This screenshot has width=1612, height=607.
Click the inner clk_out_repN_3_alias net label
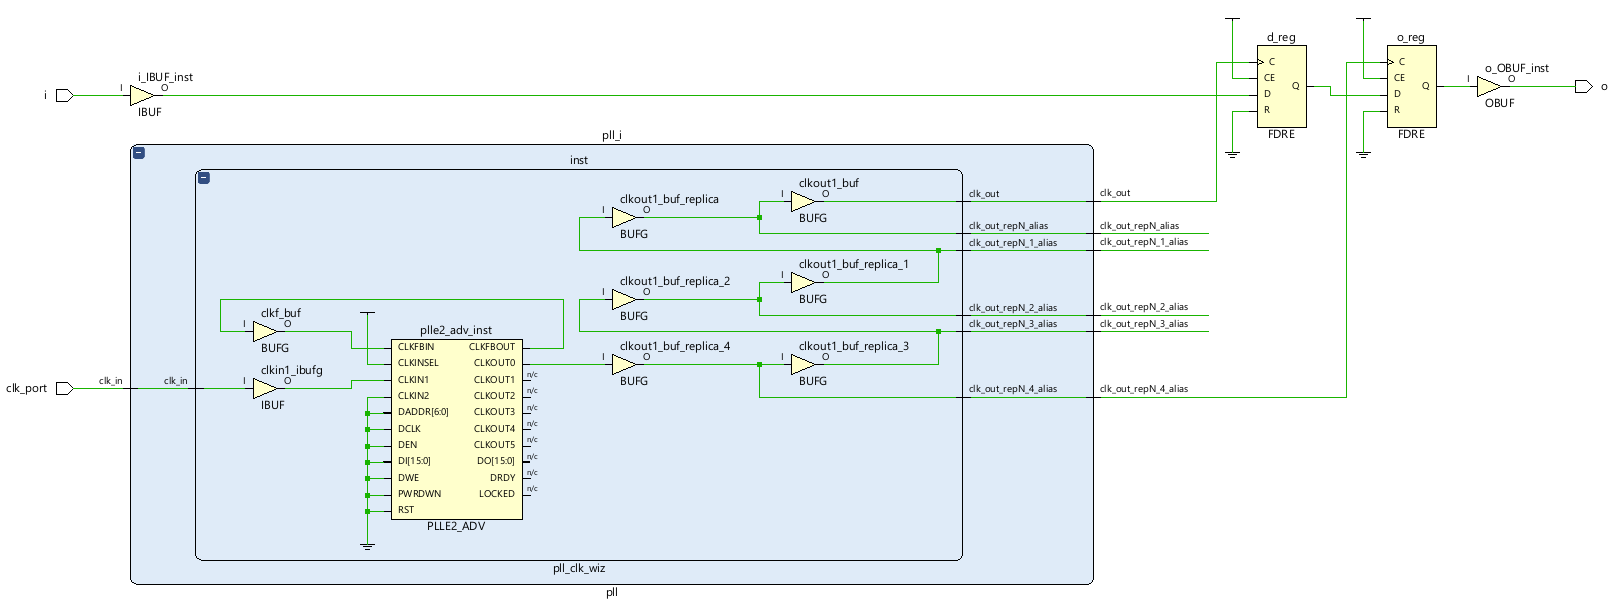pos(1012,324)
